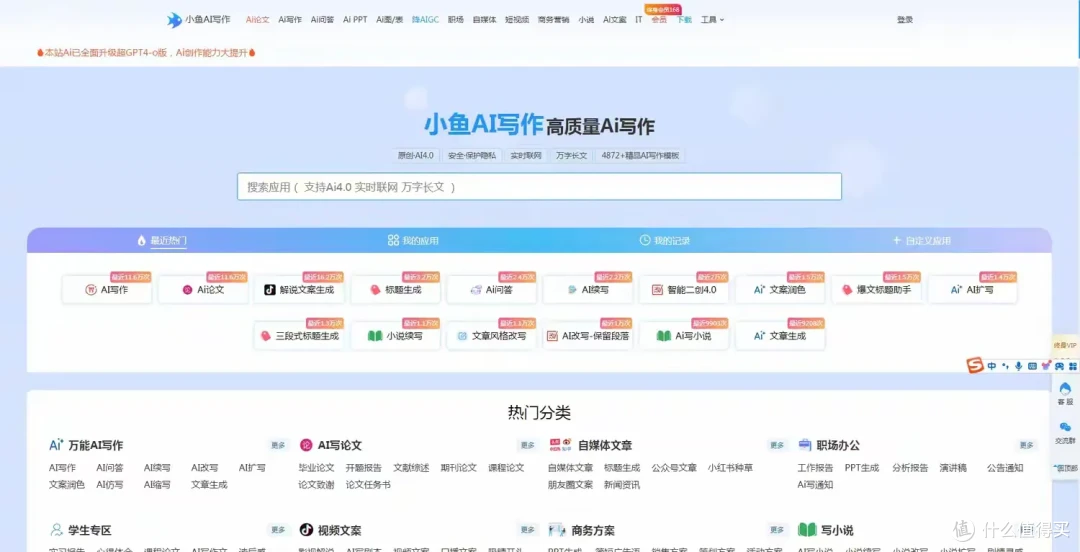Open the 解说文案生成 TikTok card
The width and height of the screenshot is (1080, 552).
(x=298, y=290)
